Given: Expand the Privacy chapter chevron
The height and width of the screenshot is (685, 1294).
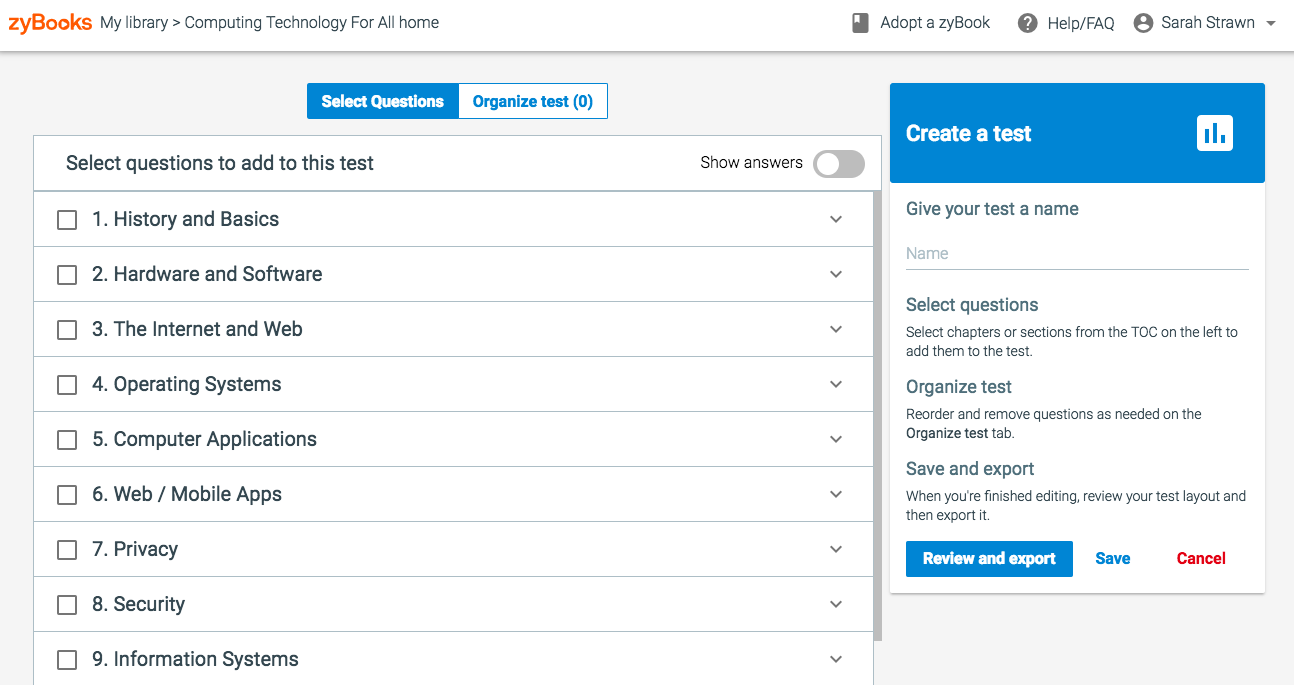Looking at the screenshot, I should (x=836, y=549).
